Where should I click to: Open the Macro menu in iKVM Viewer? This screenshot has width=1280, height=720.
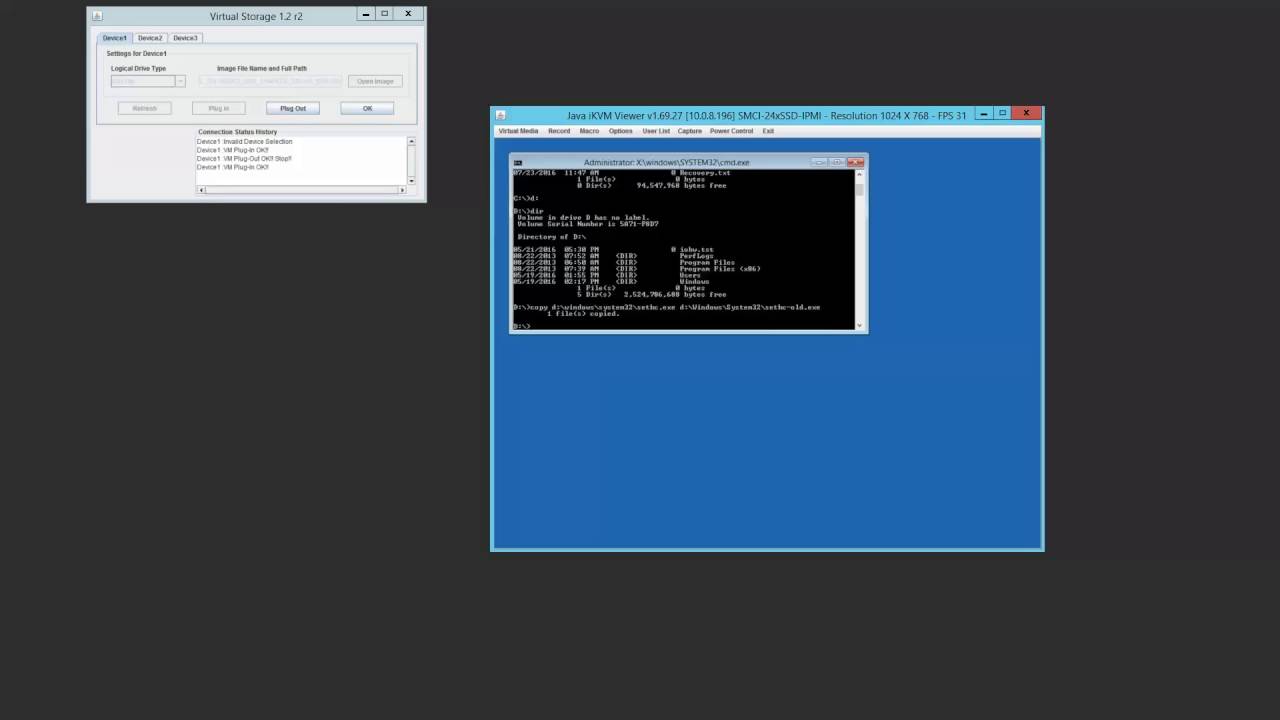tap(589, 131)
